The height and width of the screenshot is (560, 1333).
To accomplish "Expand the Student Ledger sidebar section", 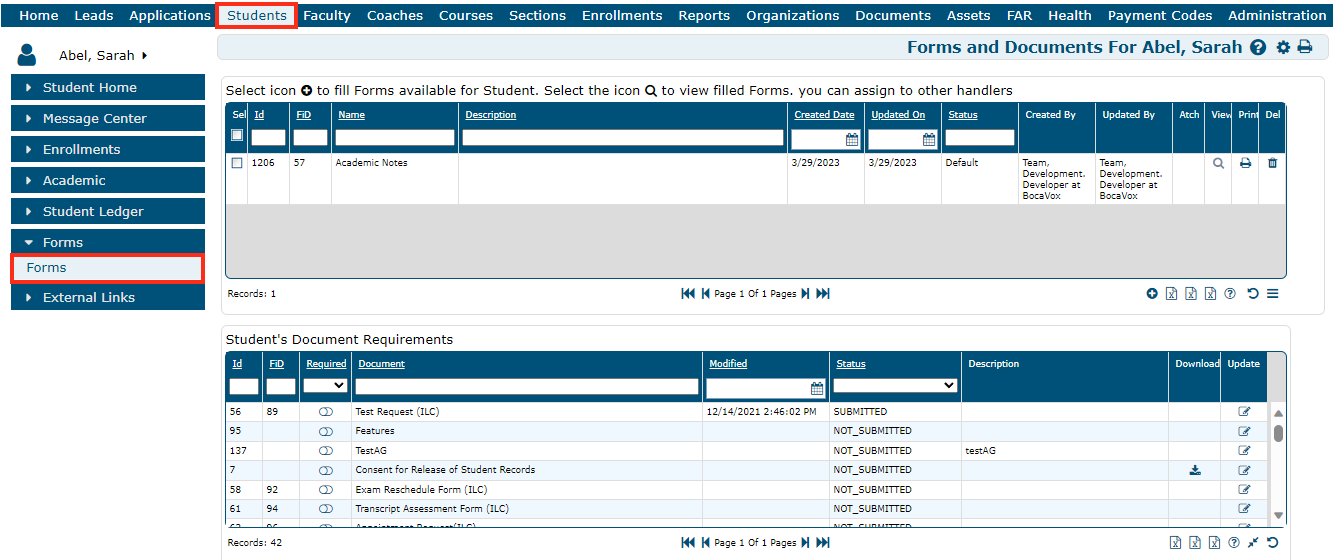I will pyautogui.click(x=108, y=211).
